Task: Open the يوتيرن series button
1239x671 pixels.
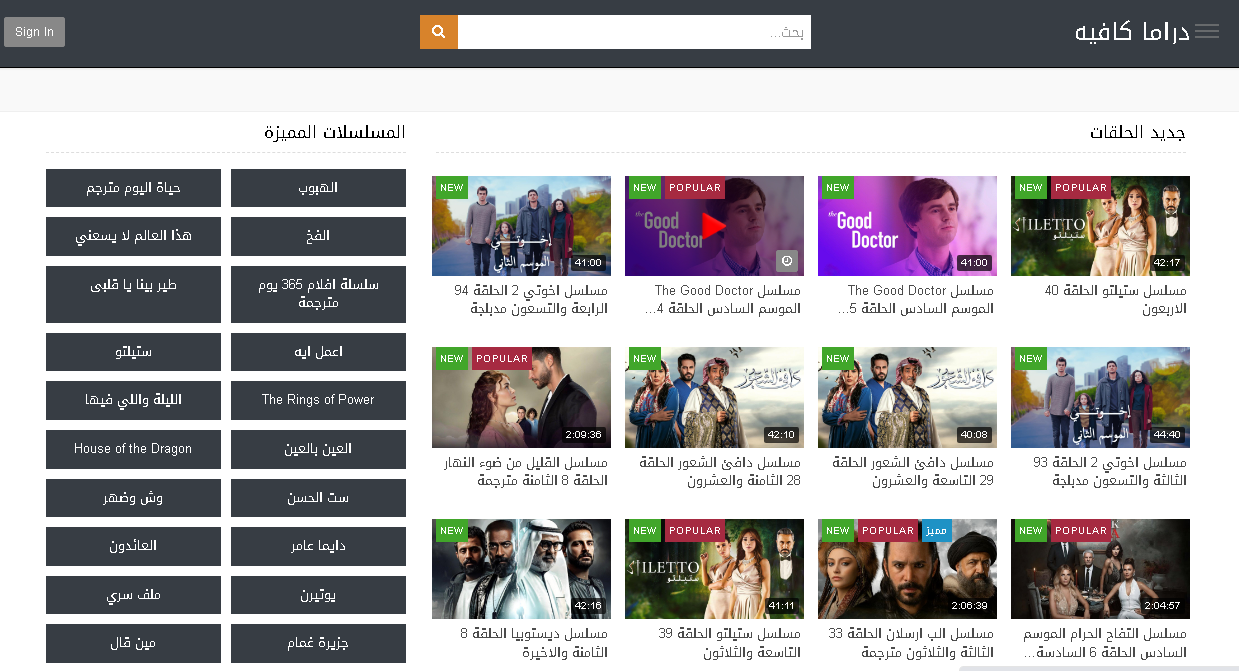Action: (x=318, y=595)
